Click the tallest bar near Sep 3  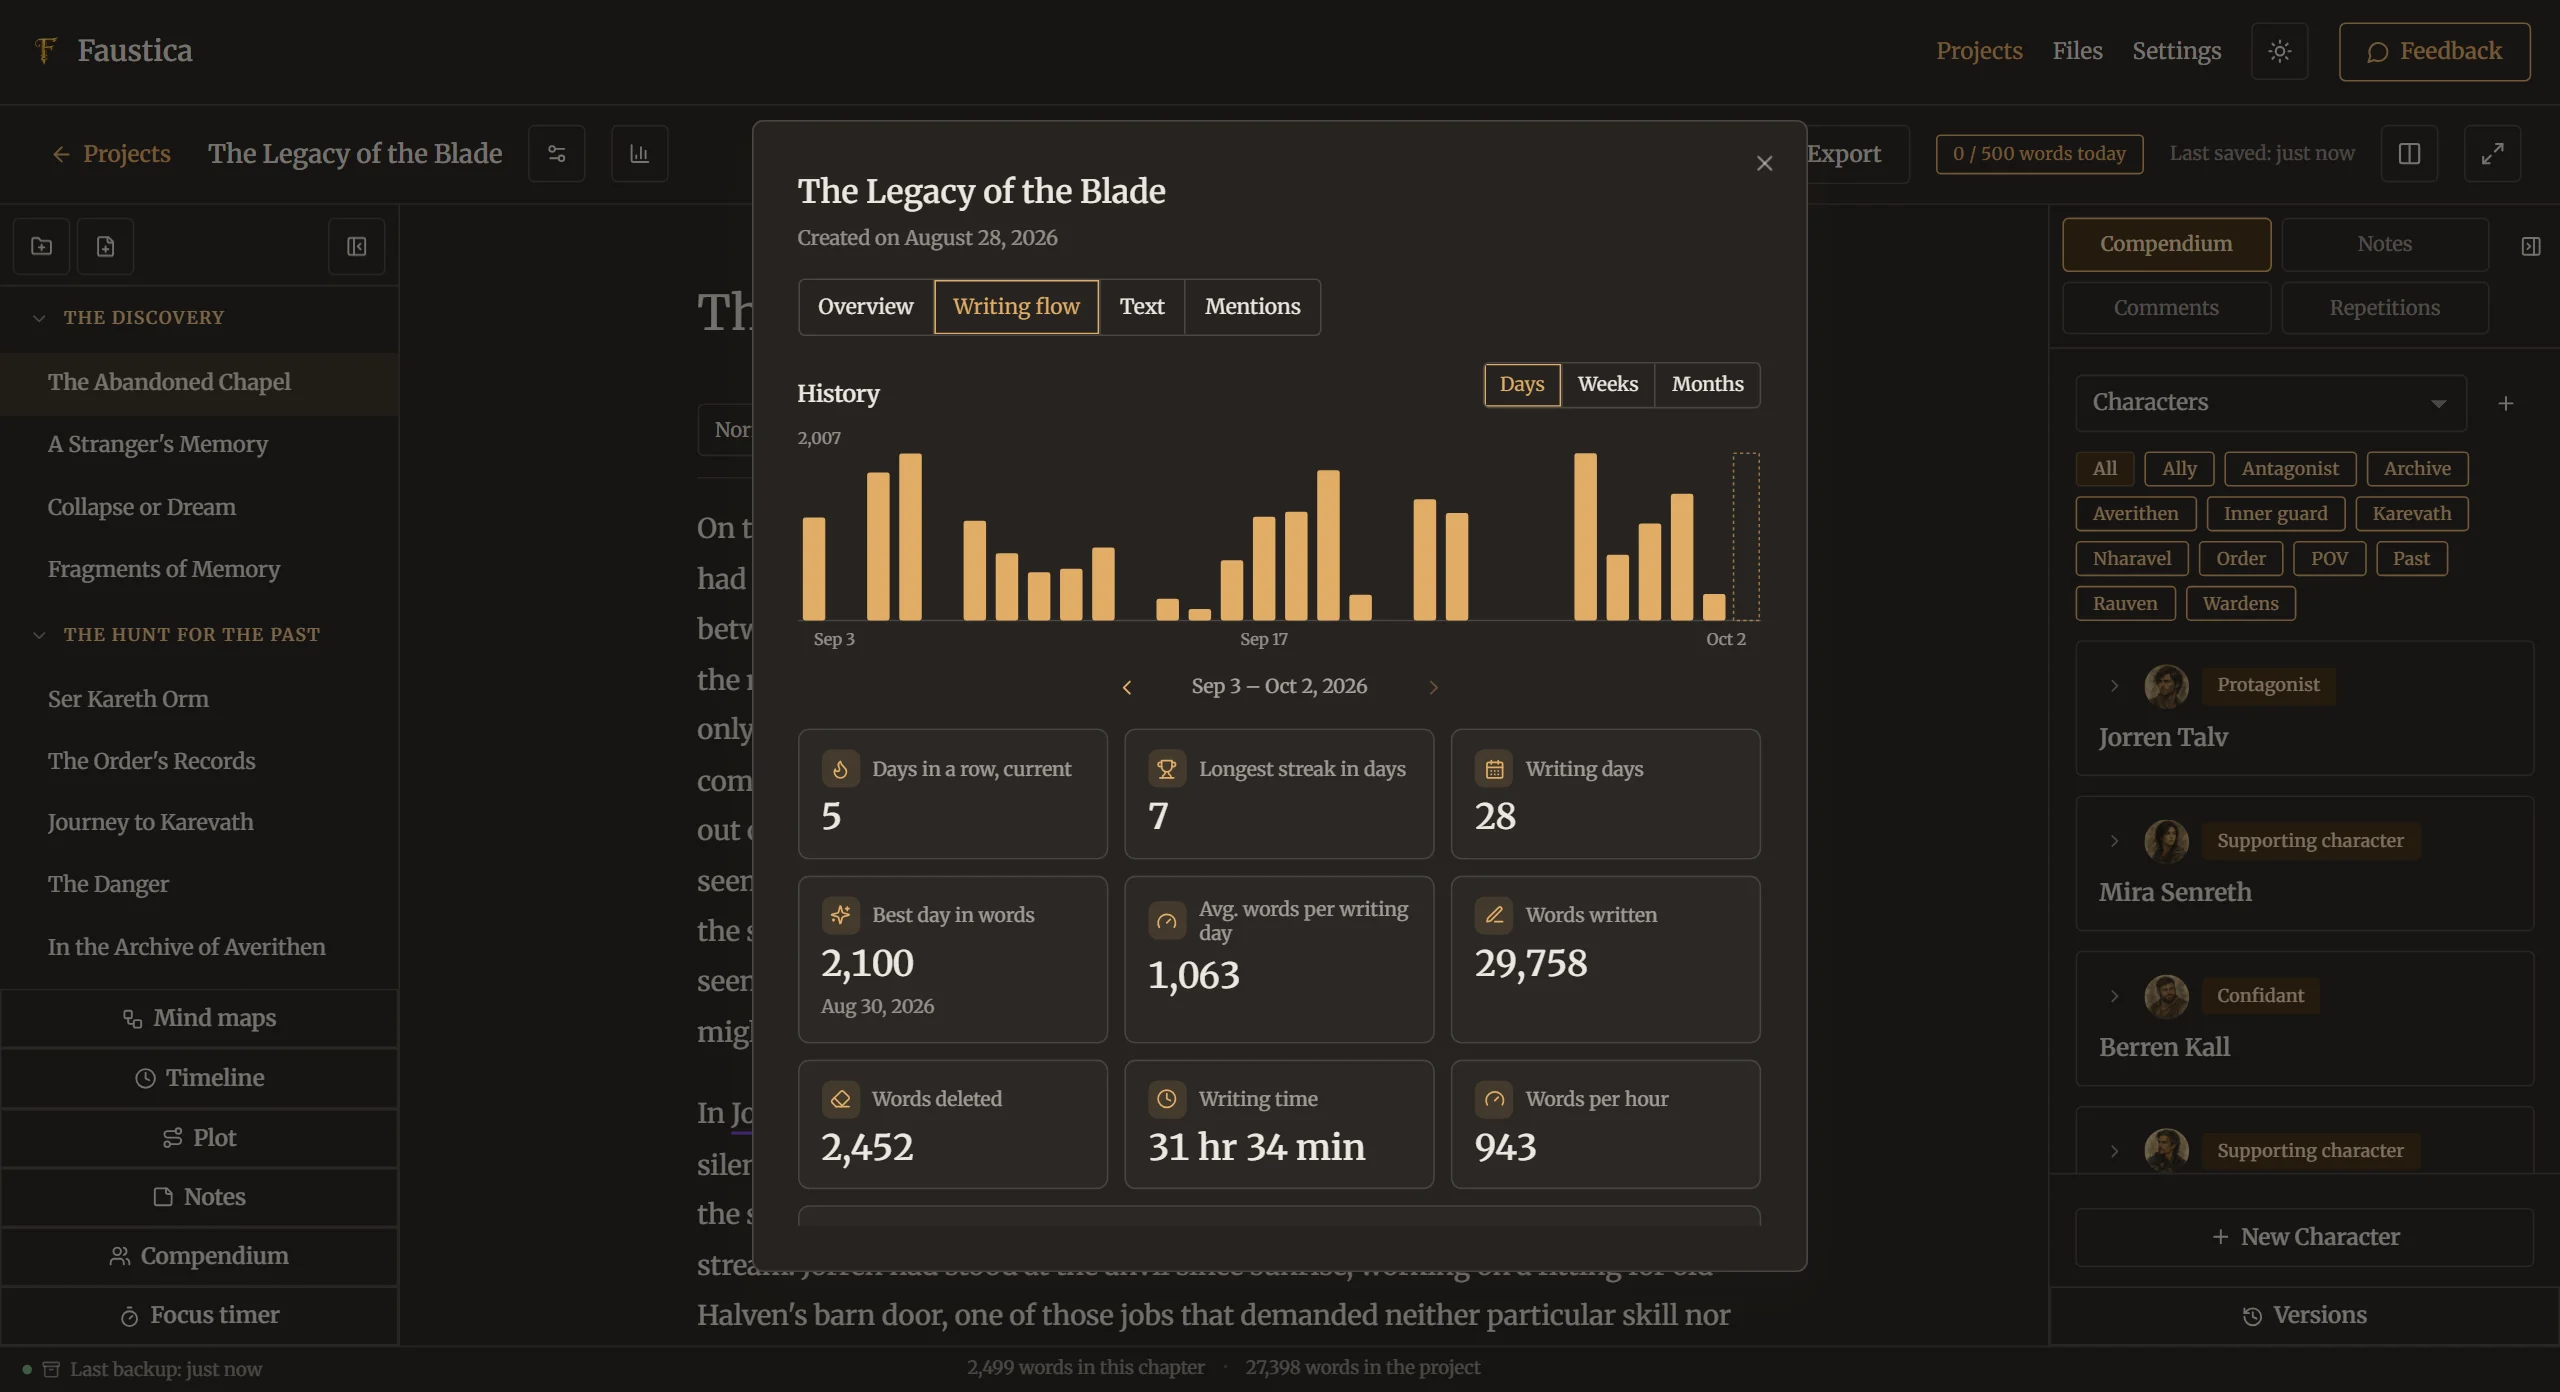click(x=910, y=537)
